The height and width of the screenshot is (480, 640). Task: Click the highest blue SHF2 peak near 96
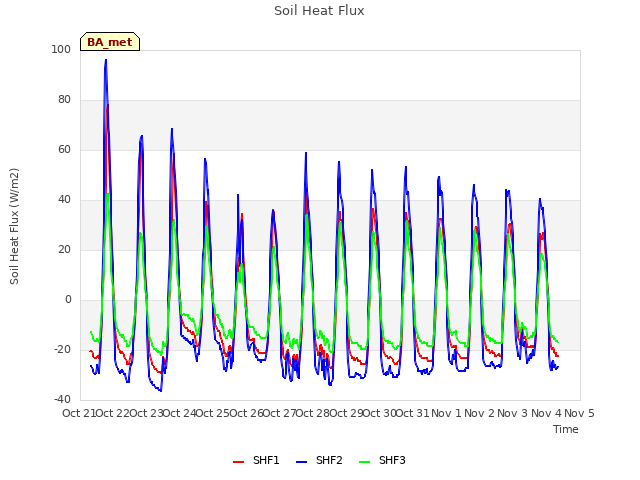(x=106, y=60)
